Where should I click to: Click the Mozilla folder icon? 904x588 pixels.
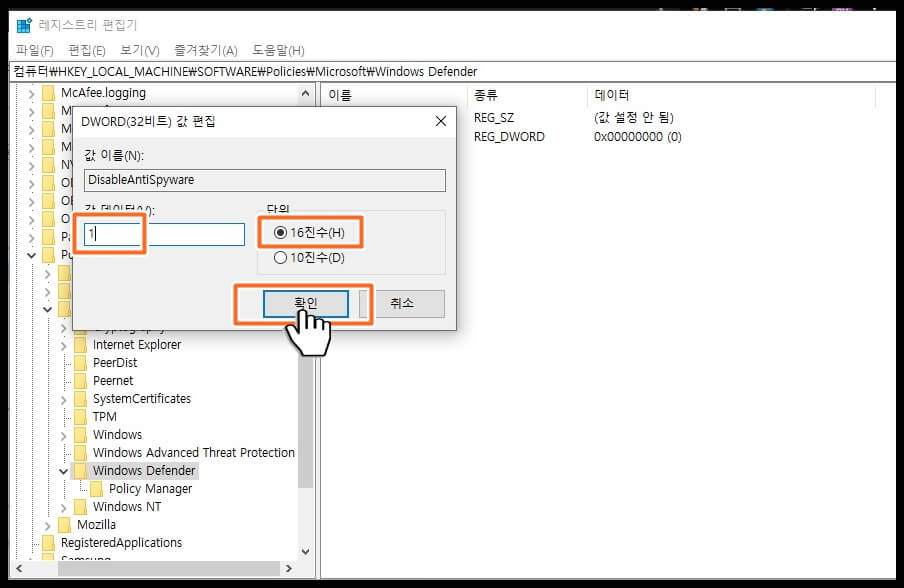65,525
